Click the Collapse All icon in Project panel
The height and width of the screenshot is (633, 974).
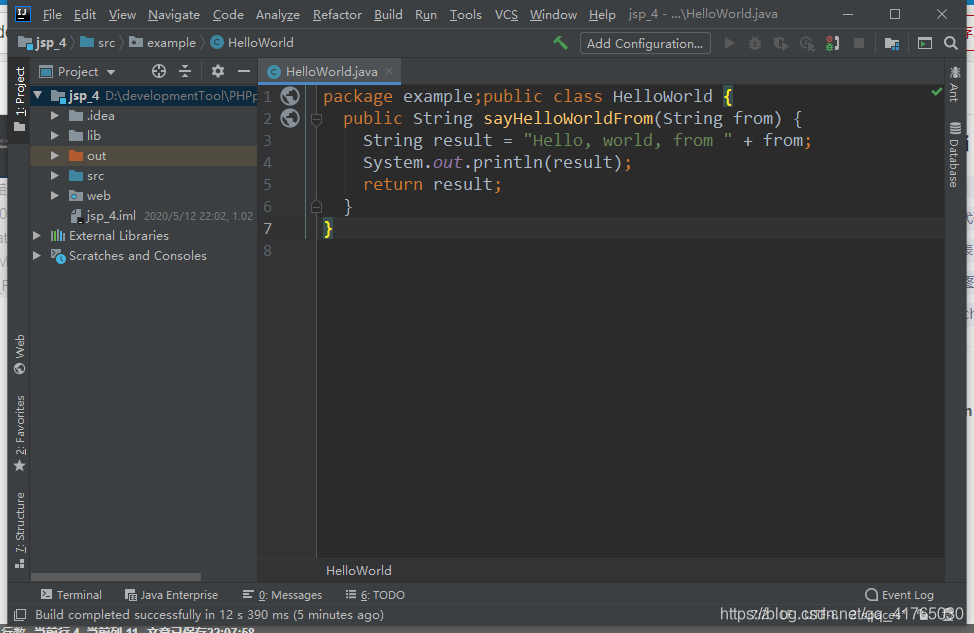pos(185,71)
